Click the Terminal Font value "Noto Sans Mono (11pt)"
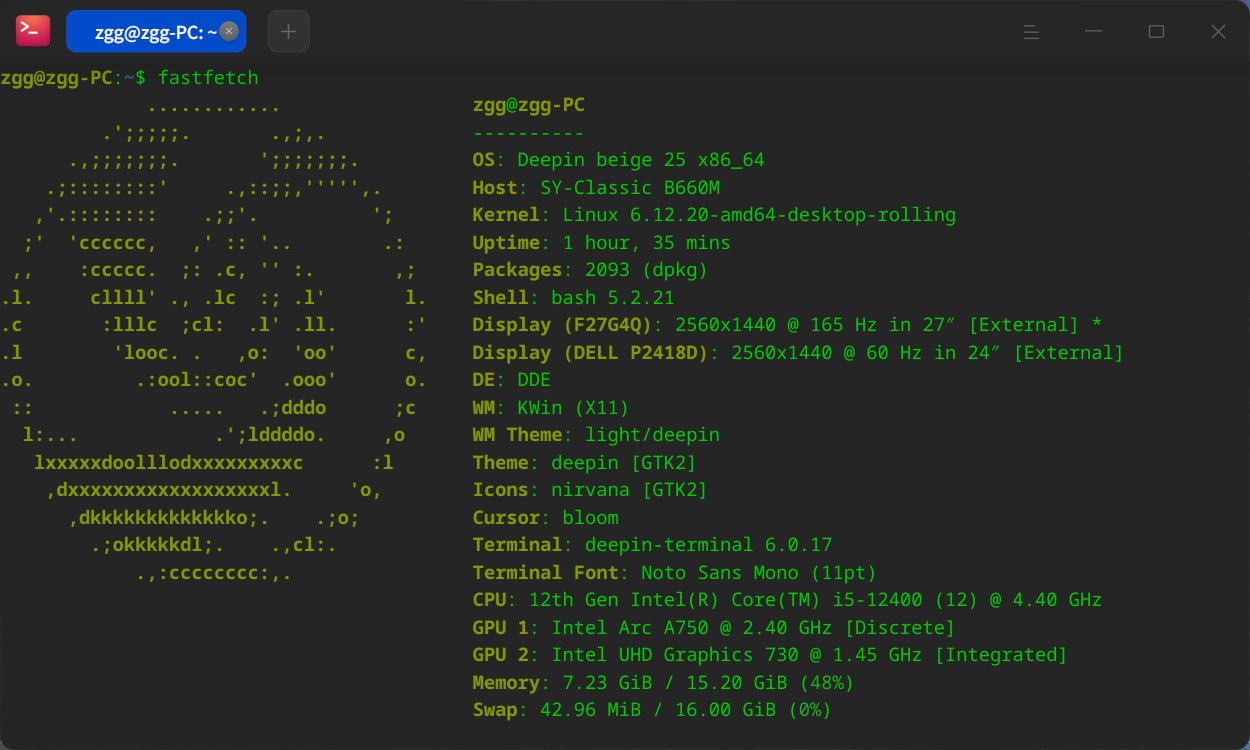 click(x=758, y=573)
